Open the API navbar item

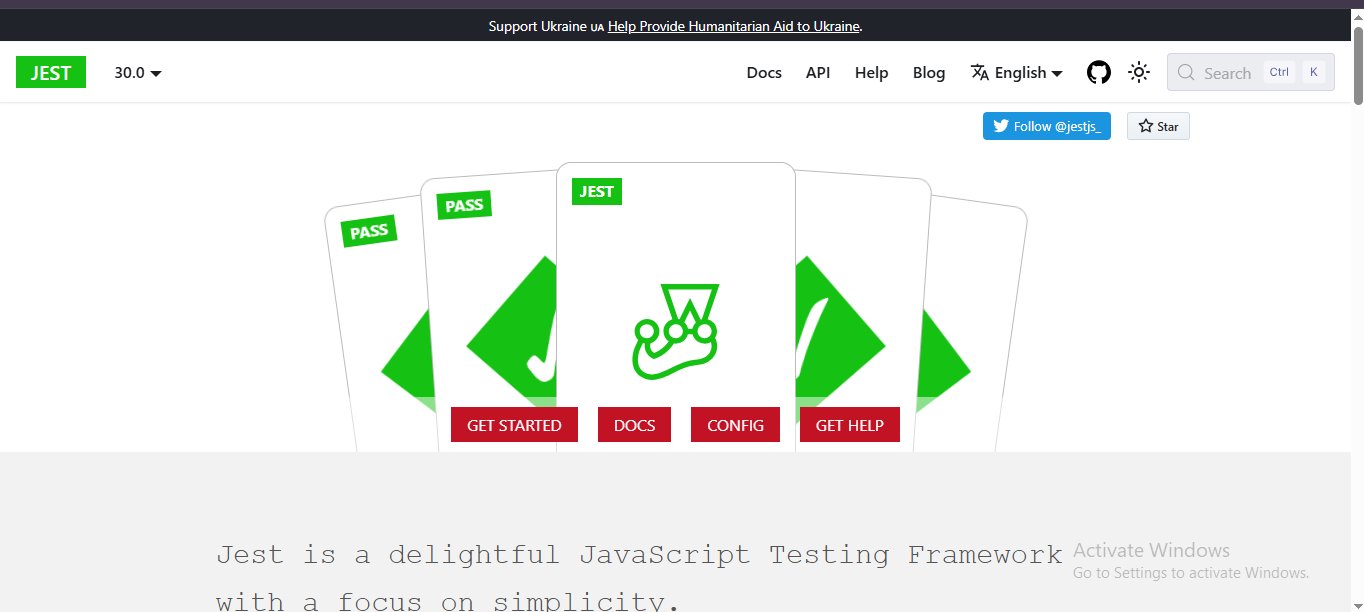tap(818, 72)
